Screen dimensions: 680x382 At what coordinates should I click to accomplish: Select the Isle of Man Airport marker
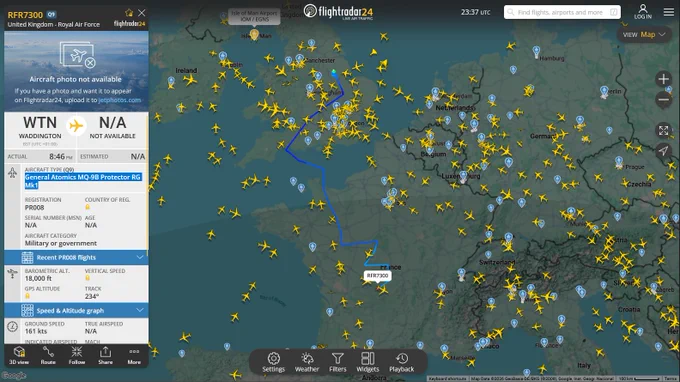[254, 34]
